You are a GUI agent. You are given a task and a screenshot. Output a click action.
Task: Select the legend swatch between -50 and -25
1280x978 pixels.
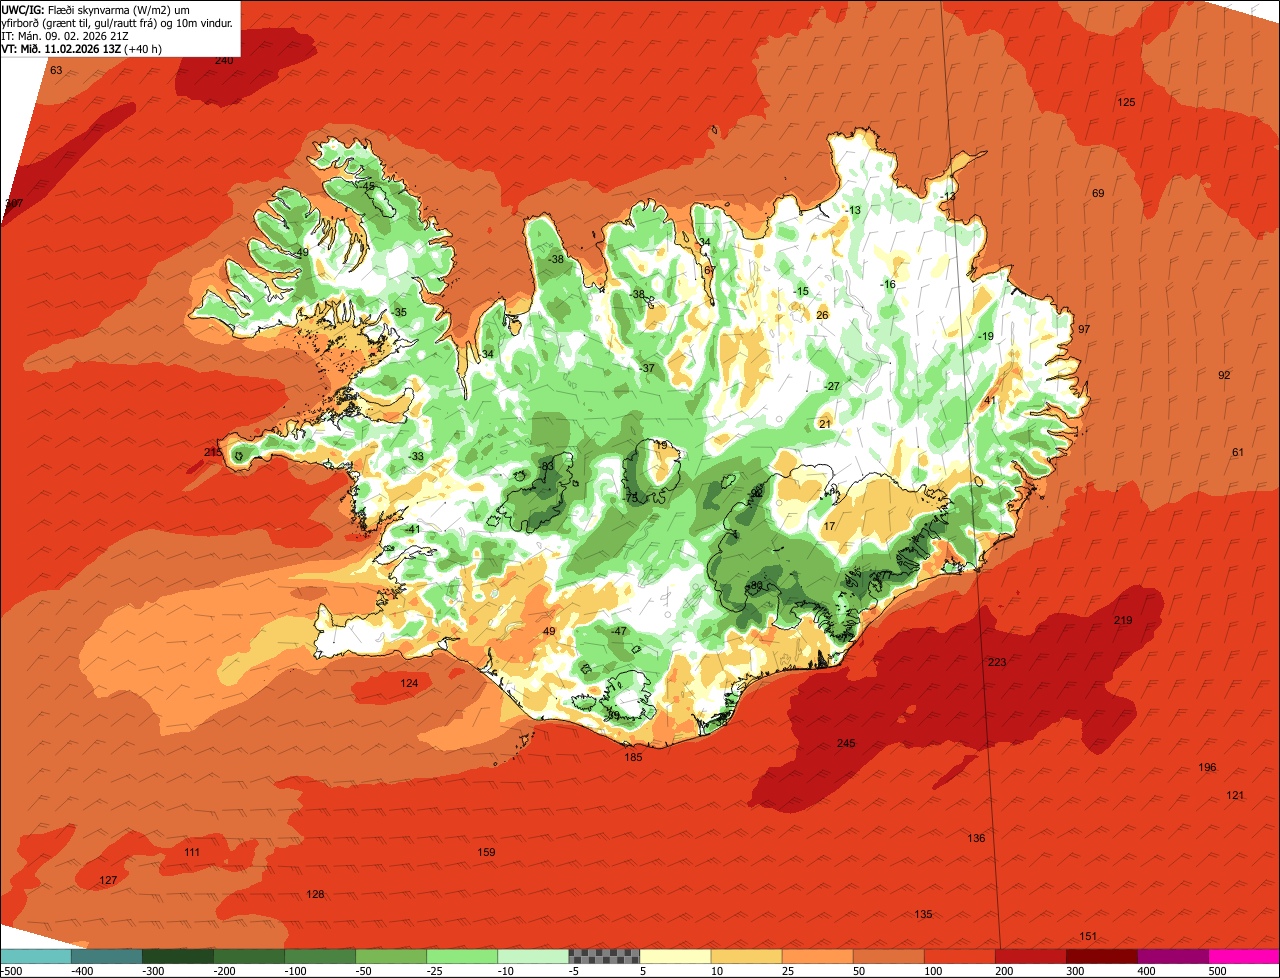[392, 956]
